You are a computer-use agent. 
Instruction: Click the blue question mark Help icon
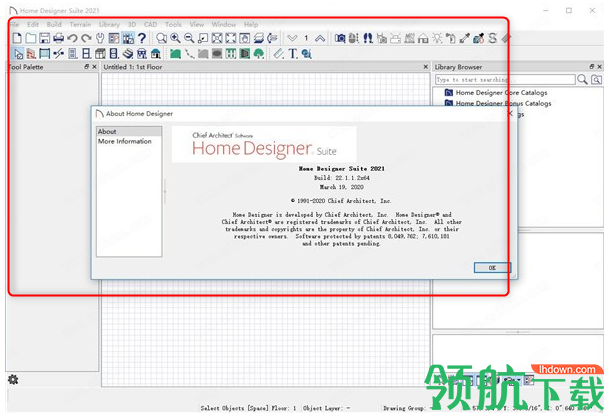pos(142,38)
